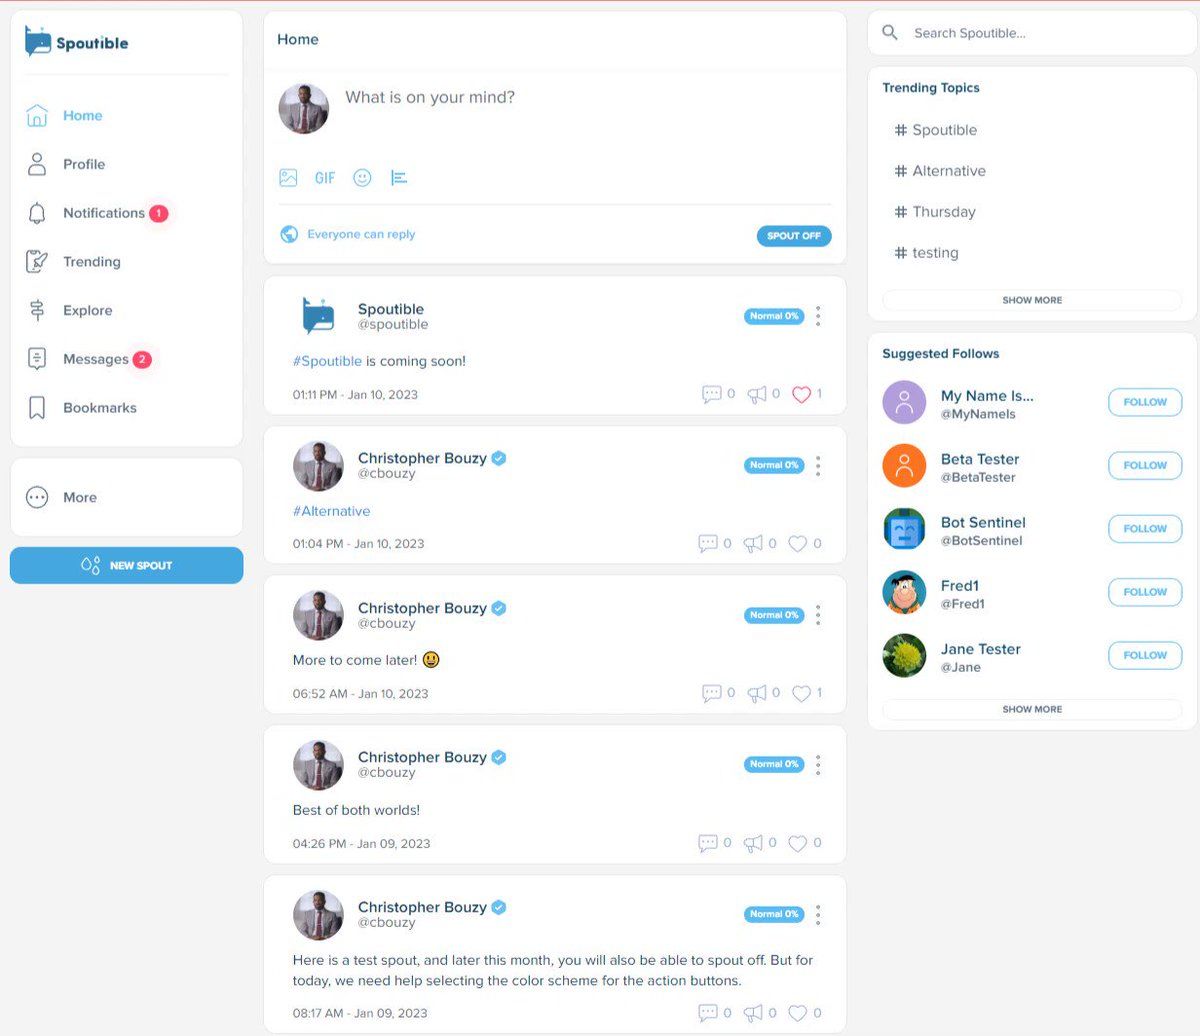1200x1036 pixels.
Task: Add a poll using the composer icon
Action: point(399,178)
